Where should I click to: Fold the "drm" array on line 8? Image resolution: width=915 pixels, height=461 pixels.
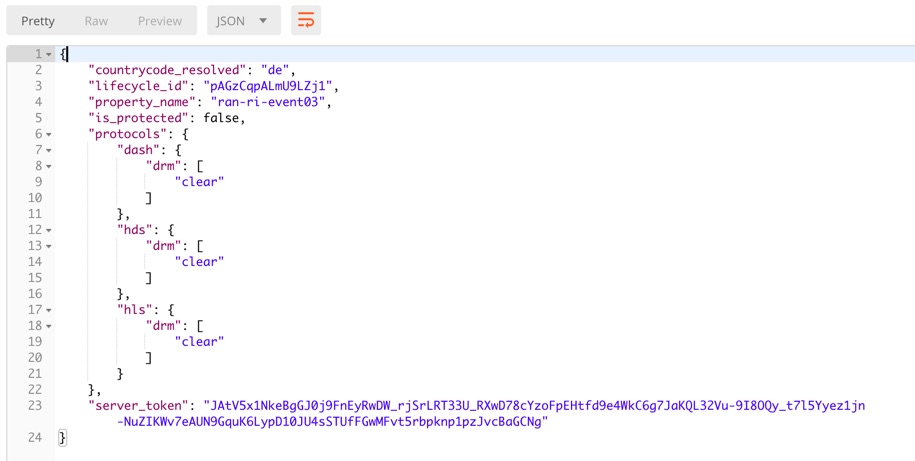pyautogui.click(x=49, y=166)
